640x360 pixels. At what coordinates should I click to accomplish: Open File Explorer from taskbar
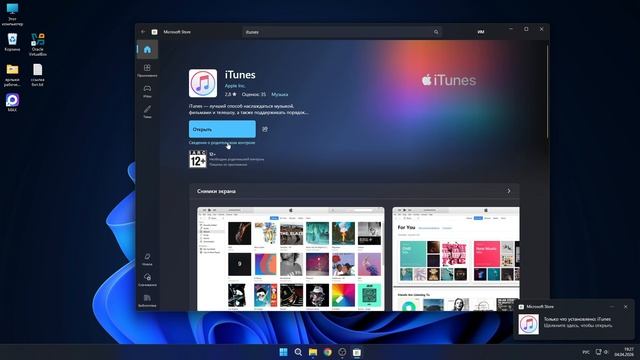point(313,352)
